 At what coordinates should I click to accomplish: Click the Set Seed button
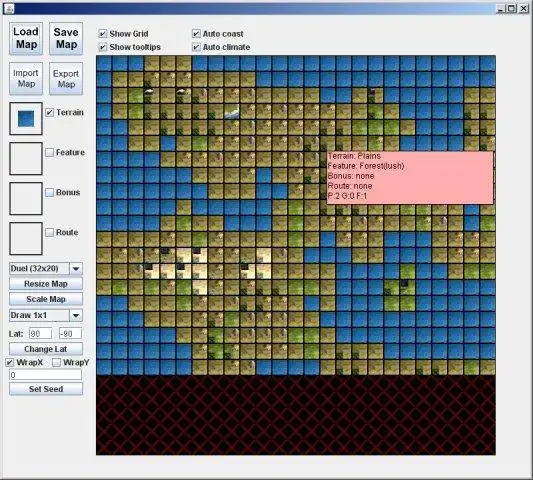46,389
